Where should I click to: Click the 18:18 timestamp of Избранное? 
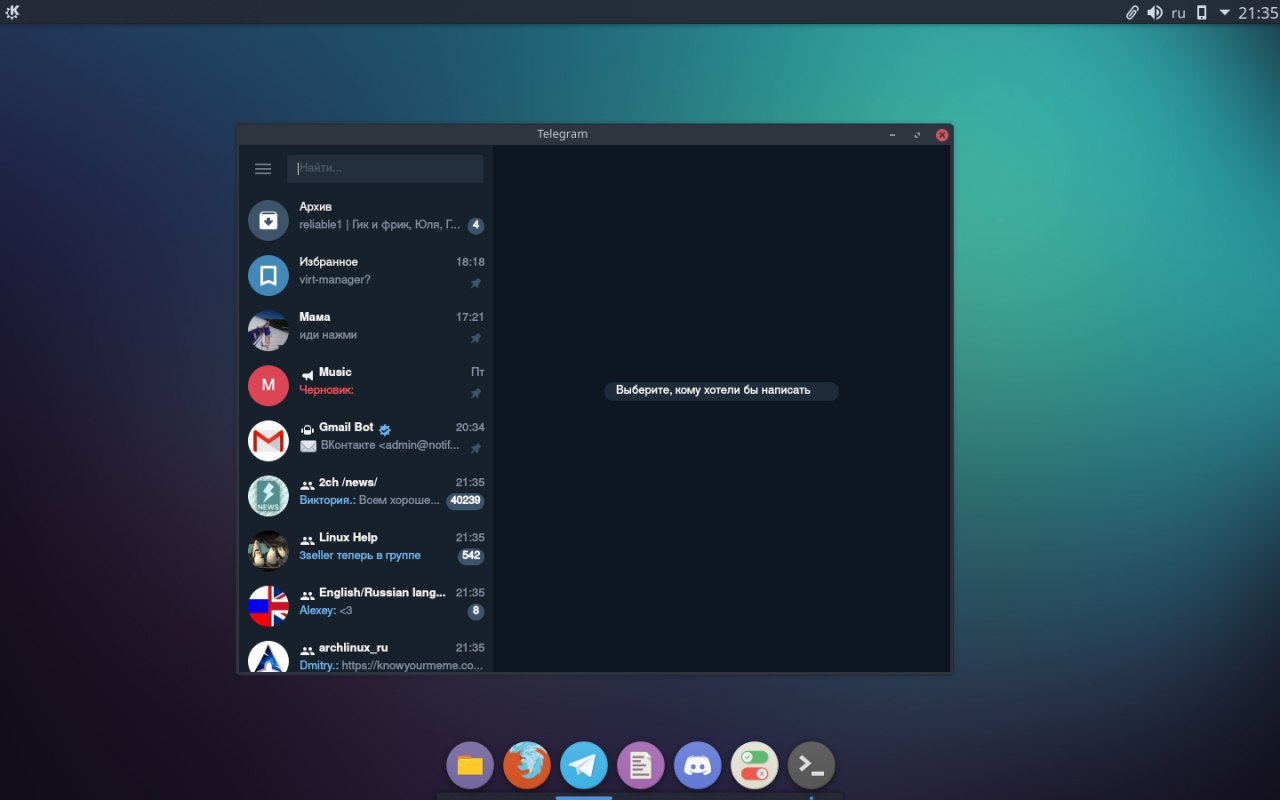470,262
